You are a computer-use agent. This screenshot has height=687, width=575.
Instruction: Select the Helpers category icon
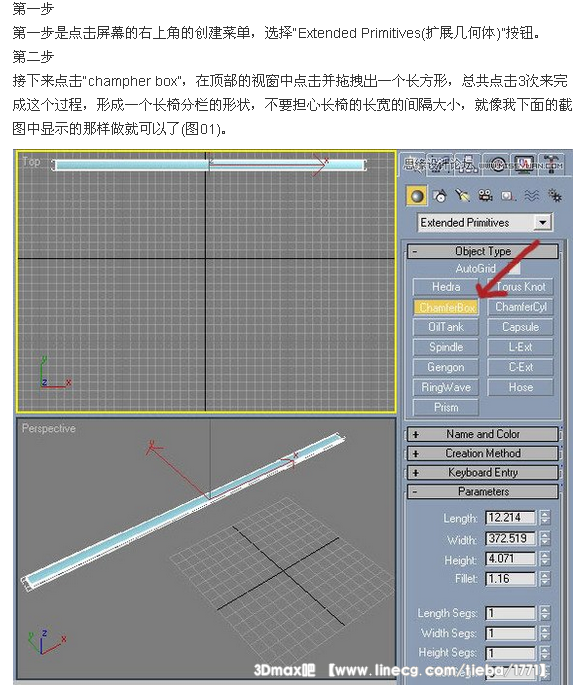[508, 196]
